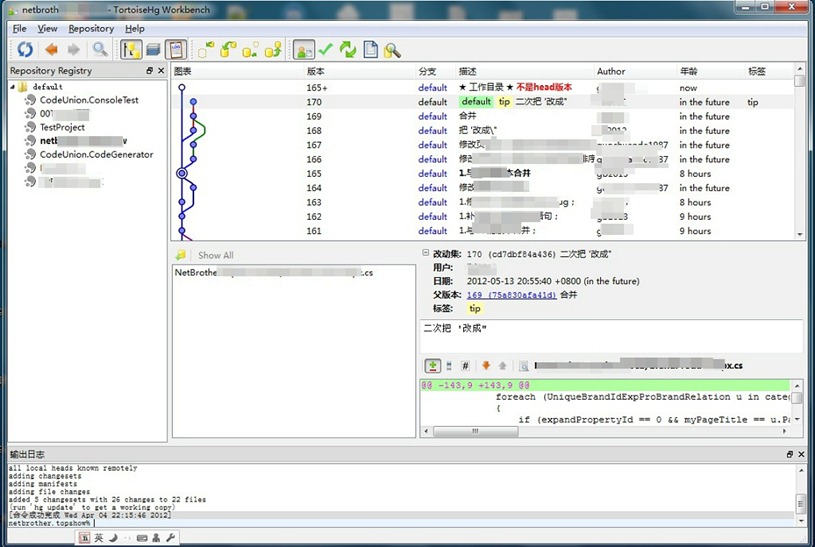Image resolution: width=815 pixels, height=547 pixels.
Task: Open Manifest view via document icon
Action: pos(370,49)
